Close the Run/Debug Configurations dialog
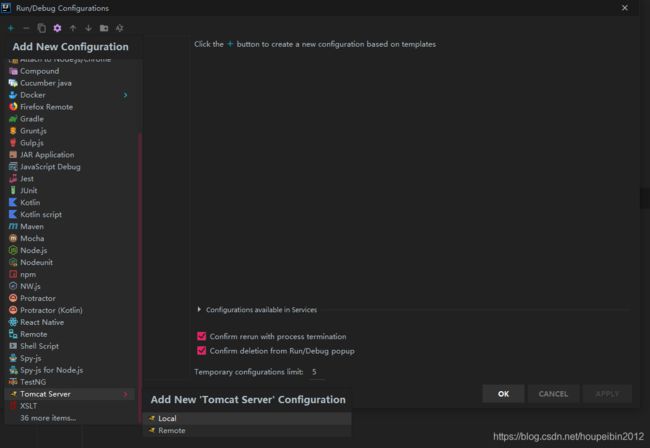This screenshot has width=650, height=448. [624, 8]
